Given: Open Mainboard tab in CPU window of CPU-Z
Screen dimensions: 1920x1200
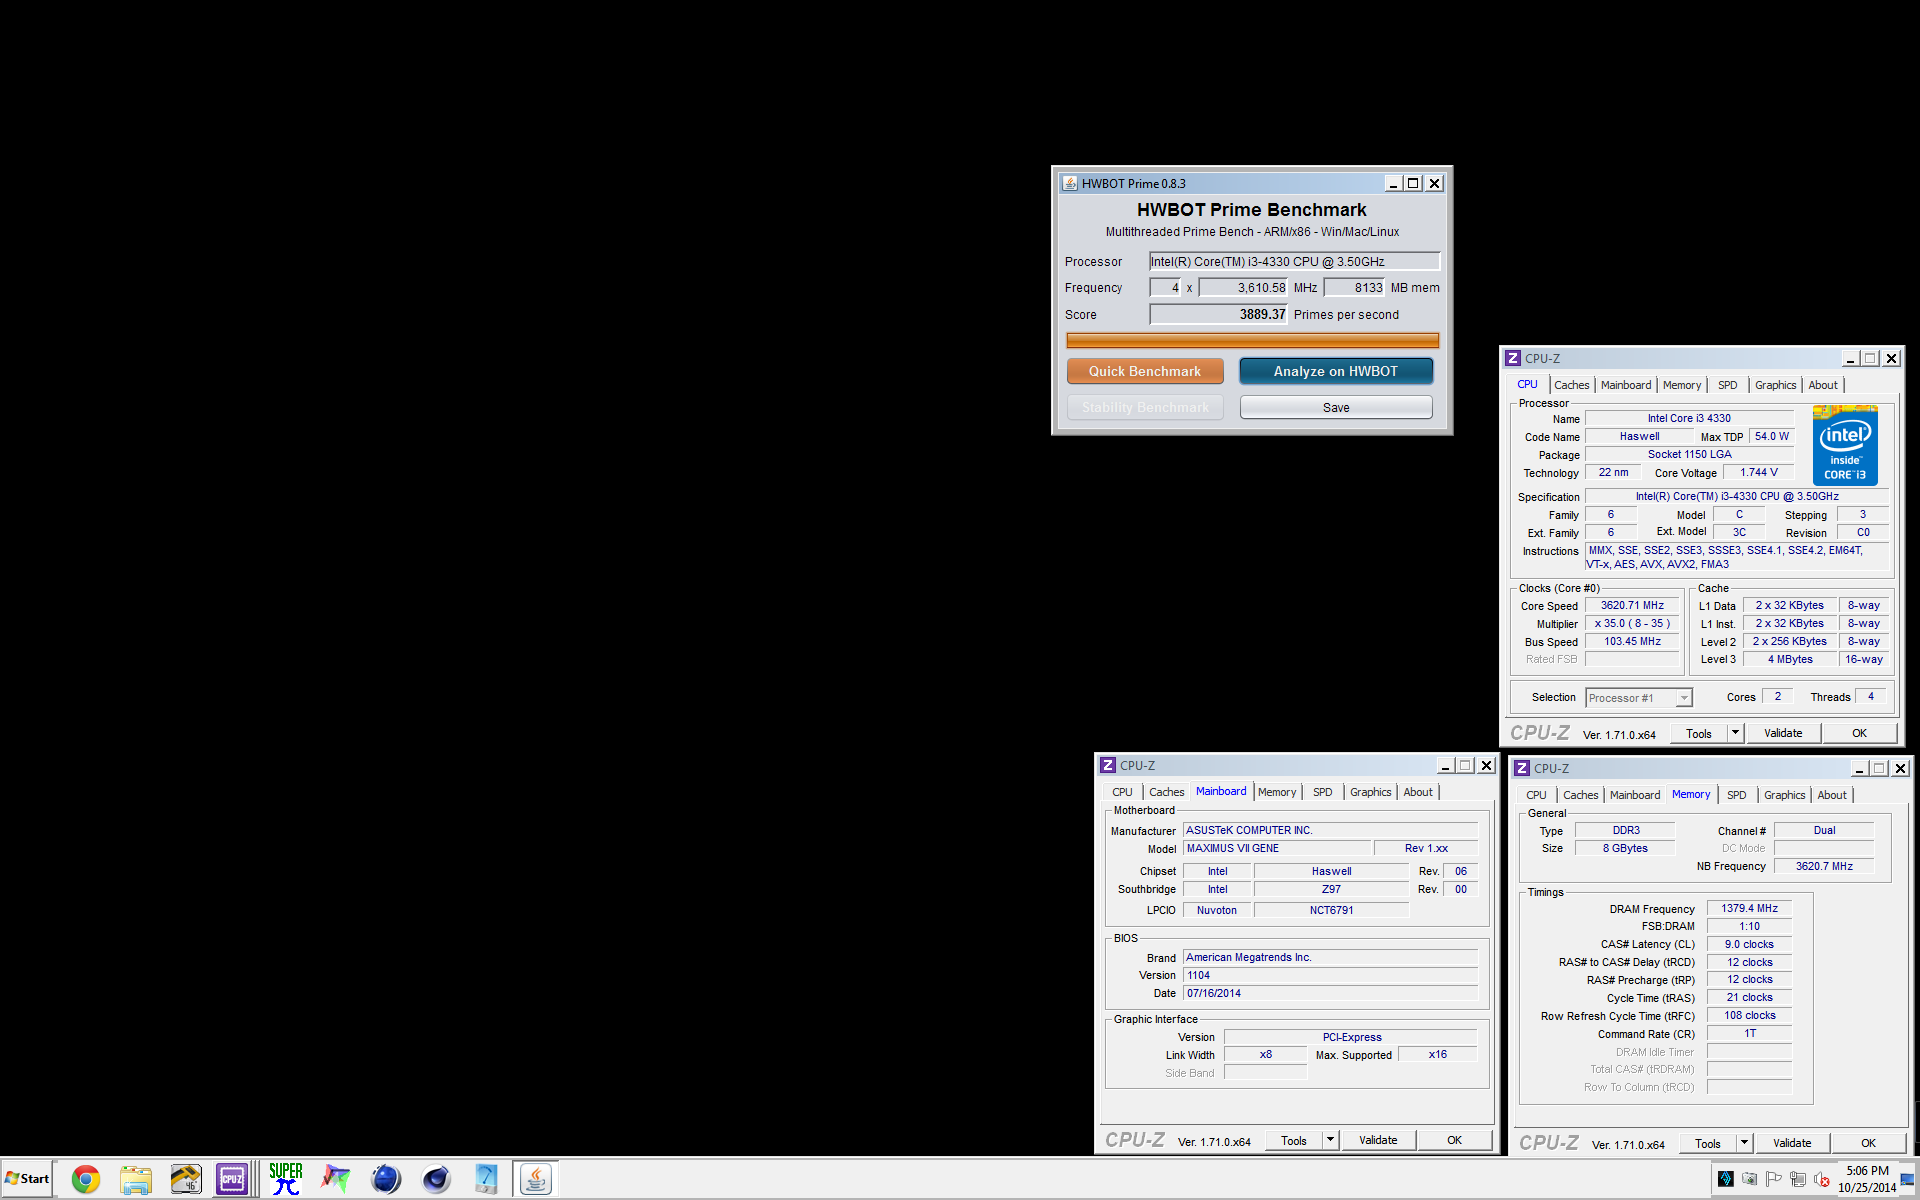Looking at the screenshot, I should coord(1626,385).
